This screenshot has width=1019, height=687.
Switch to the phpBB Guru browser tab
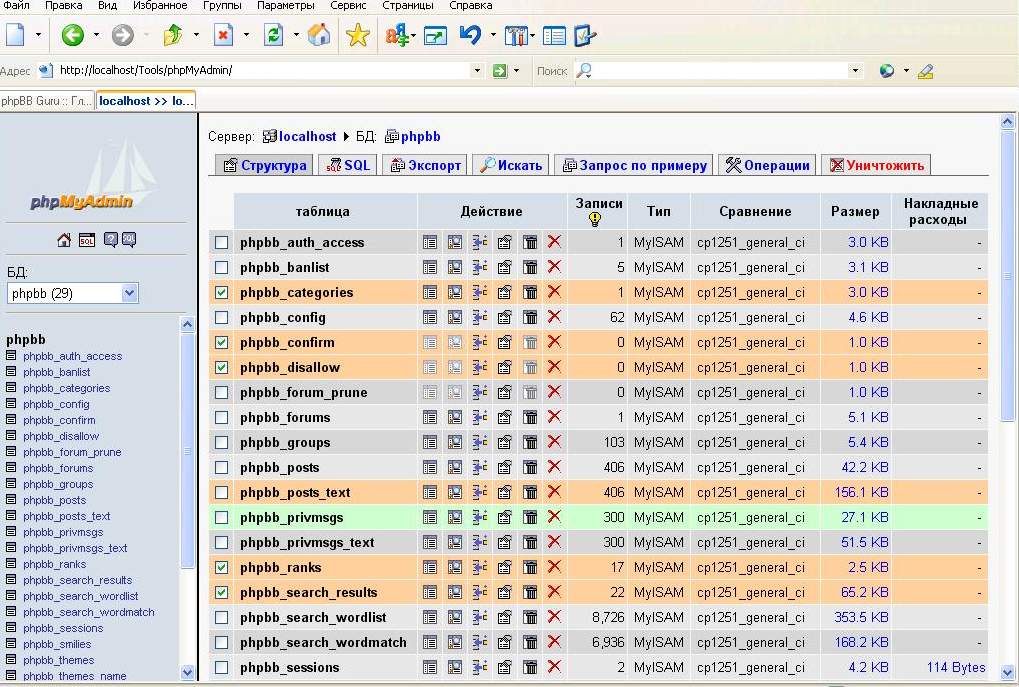click(47, 101)
